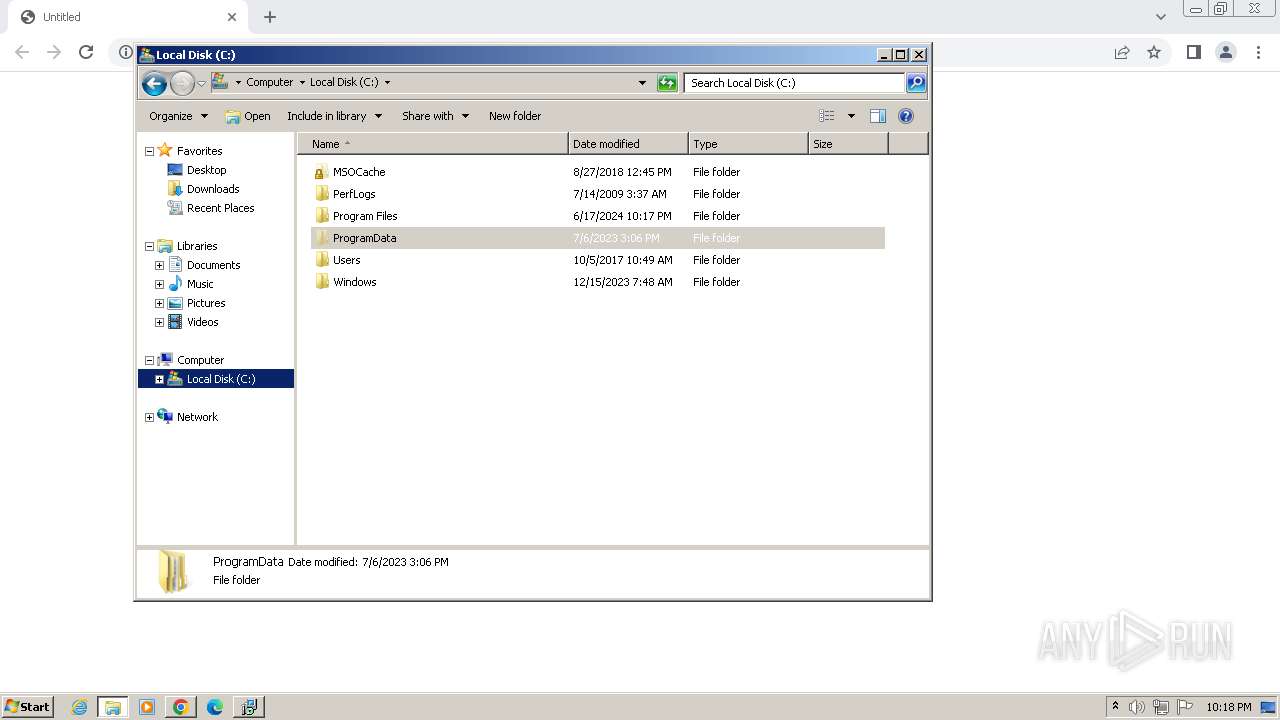Click the volume speaker tray icon
This screenshot has height=720, width=1280.
pyautogui.click(x=1137, y=707)
